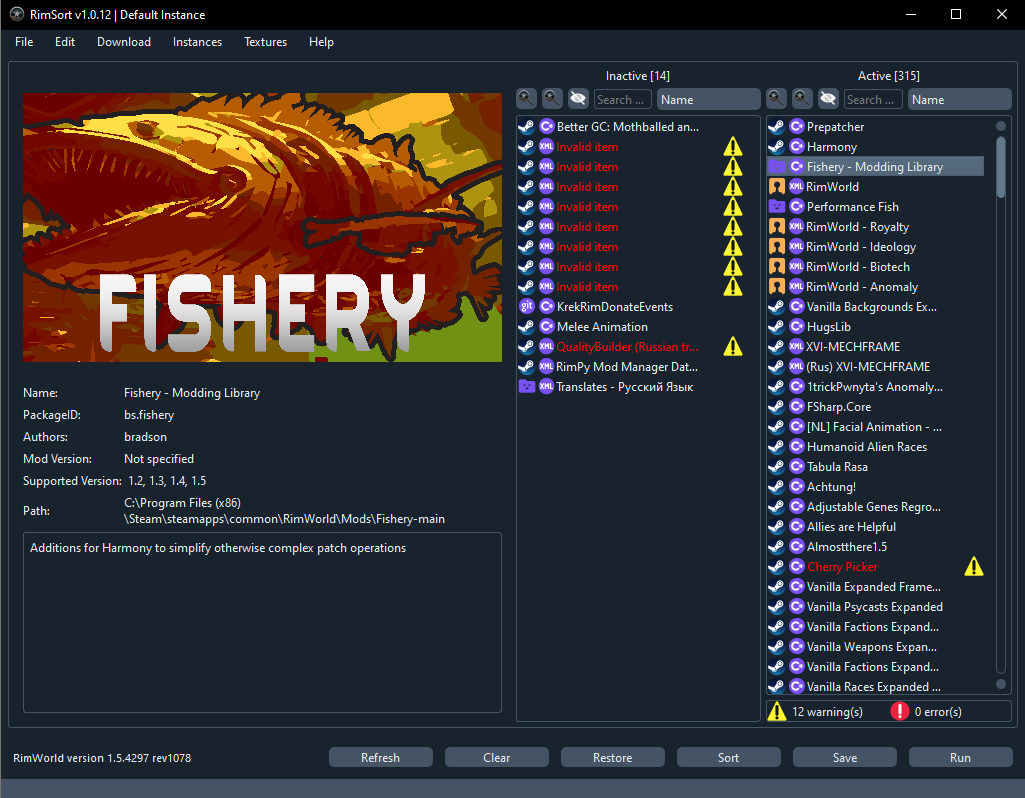Select (Rus) XVI-MECHFRAME in Active list

[x=875, y=367]
